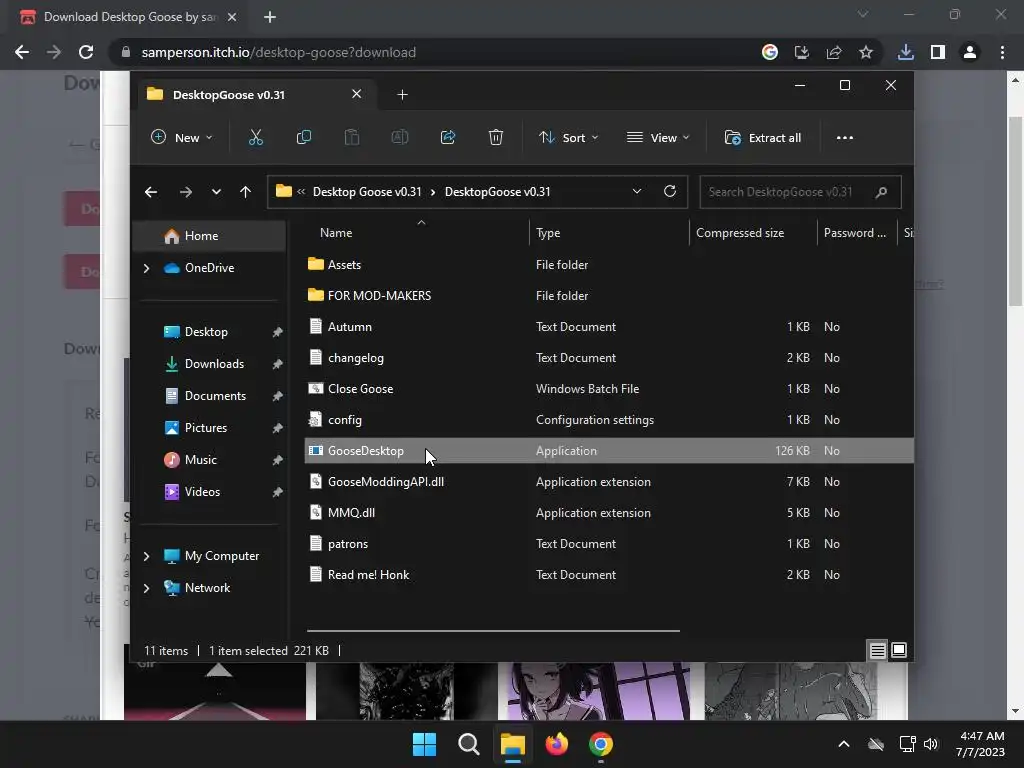Click the Copy icon in Explorer toolbar
Image resolution: width=1024 pixels, height=768 pixels.
coord(304,138)
